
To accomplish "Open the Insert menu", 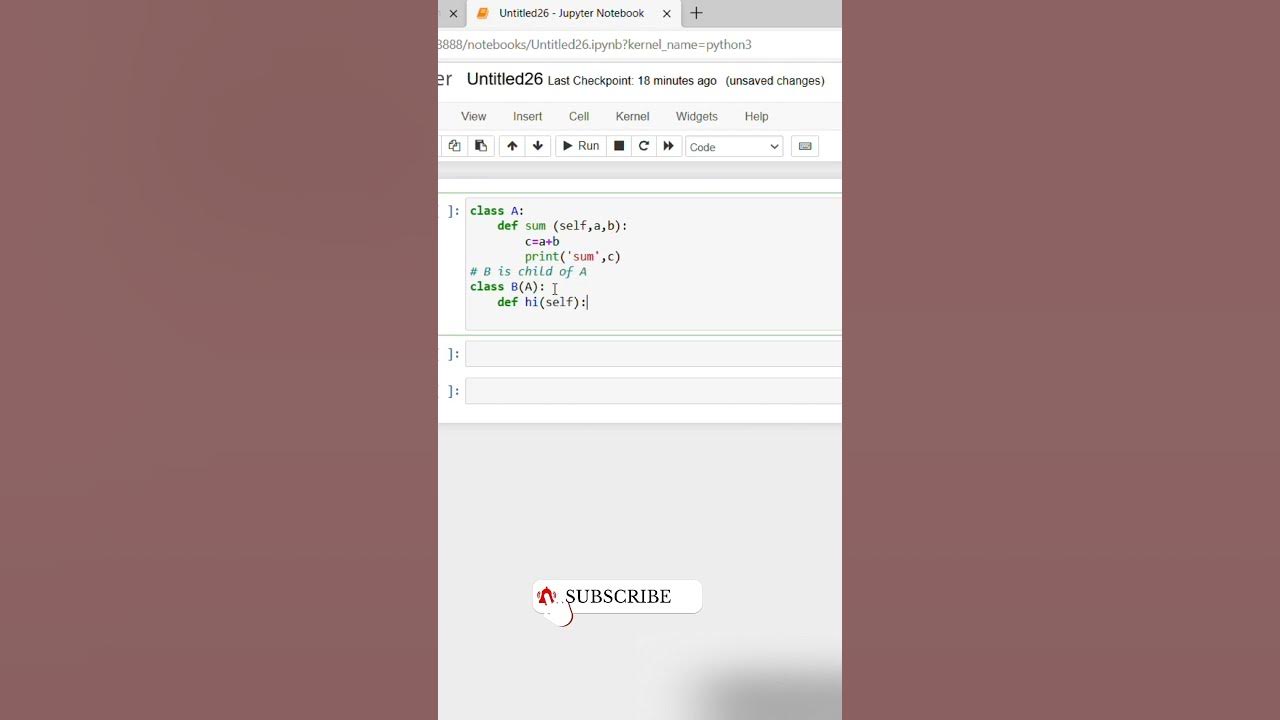I will pyautogui.click(x=527, y=116).
